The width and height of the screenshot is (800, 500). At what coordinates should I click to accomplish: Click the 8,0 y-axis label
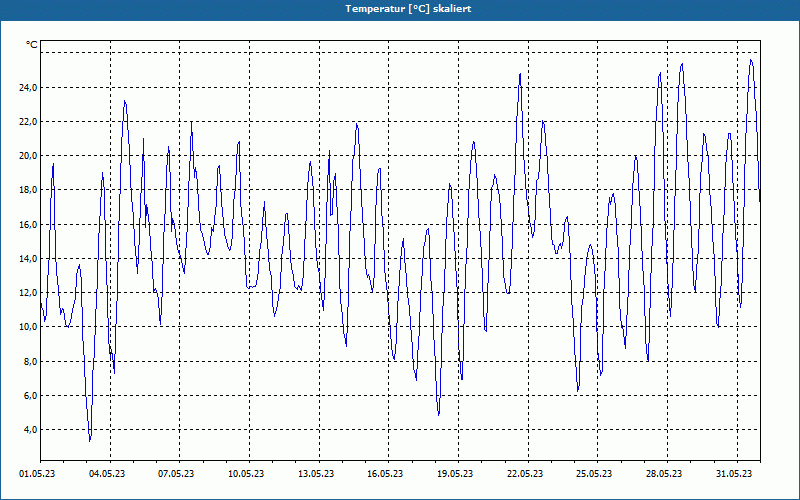pos(30,362)
